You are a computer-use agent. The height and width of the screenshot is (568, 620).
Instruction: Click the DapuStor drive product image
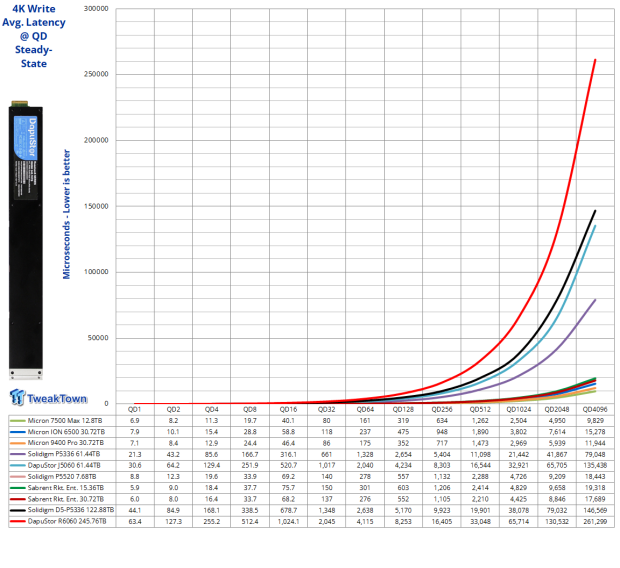click(26, 240)
